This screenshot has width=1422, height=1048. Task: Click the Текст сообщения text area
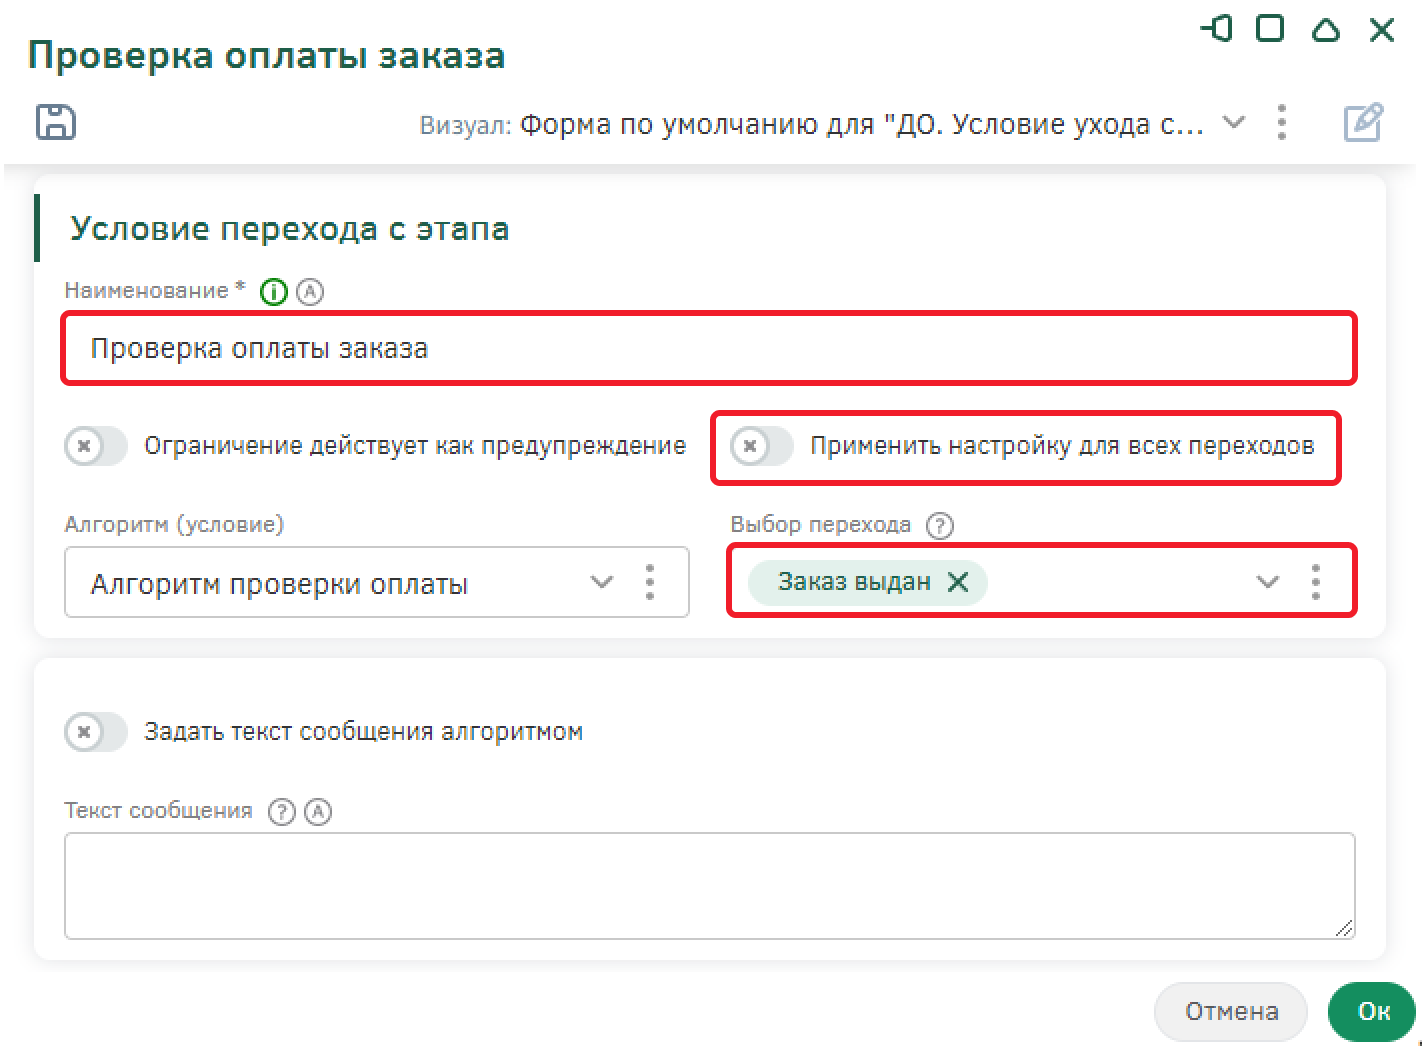point(708,886)
